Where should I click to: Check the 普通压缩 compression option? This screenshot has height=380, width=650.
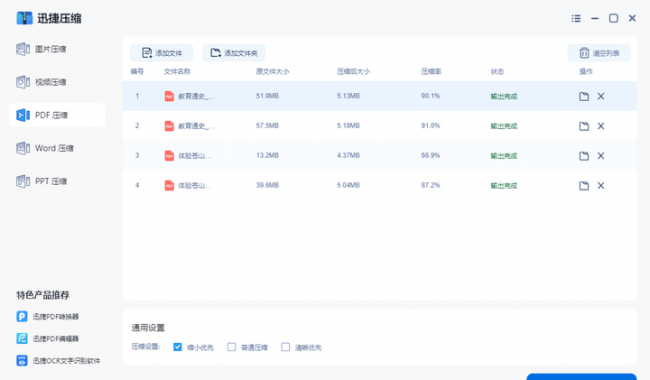[231, 347]
